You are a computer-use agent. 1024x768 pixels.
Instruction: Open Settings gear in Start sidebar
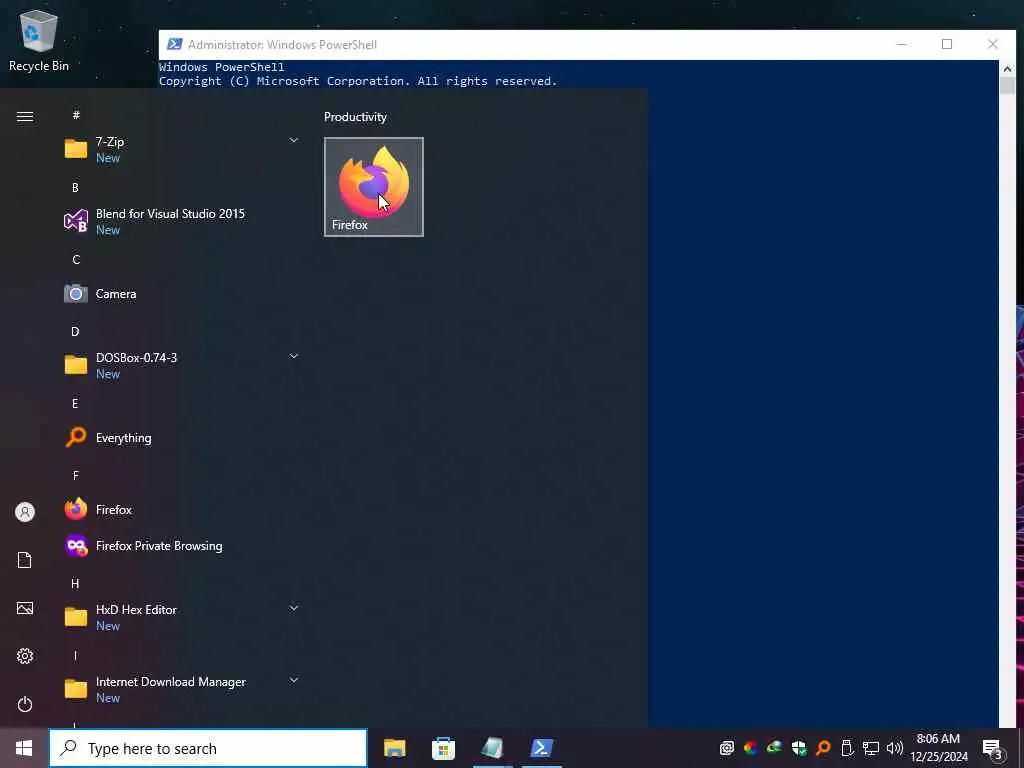(x=25, y=656)
